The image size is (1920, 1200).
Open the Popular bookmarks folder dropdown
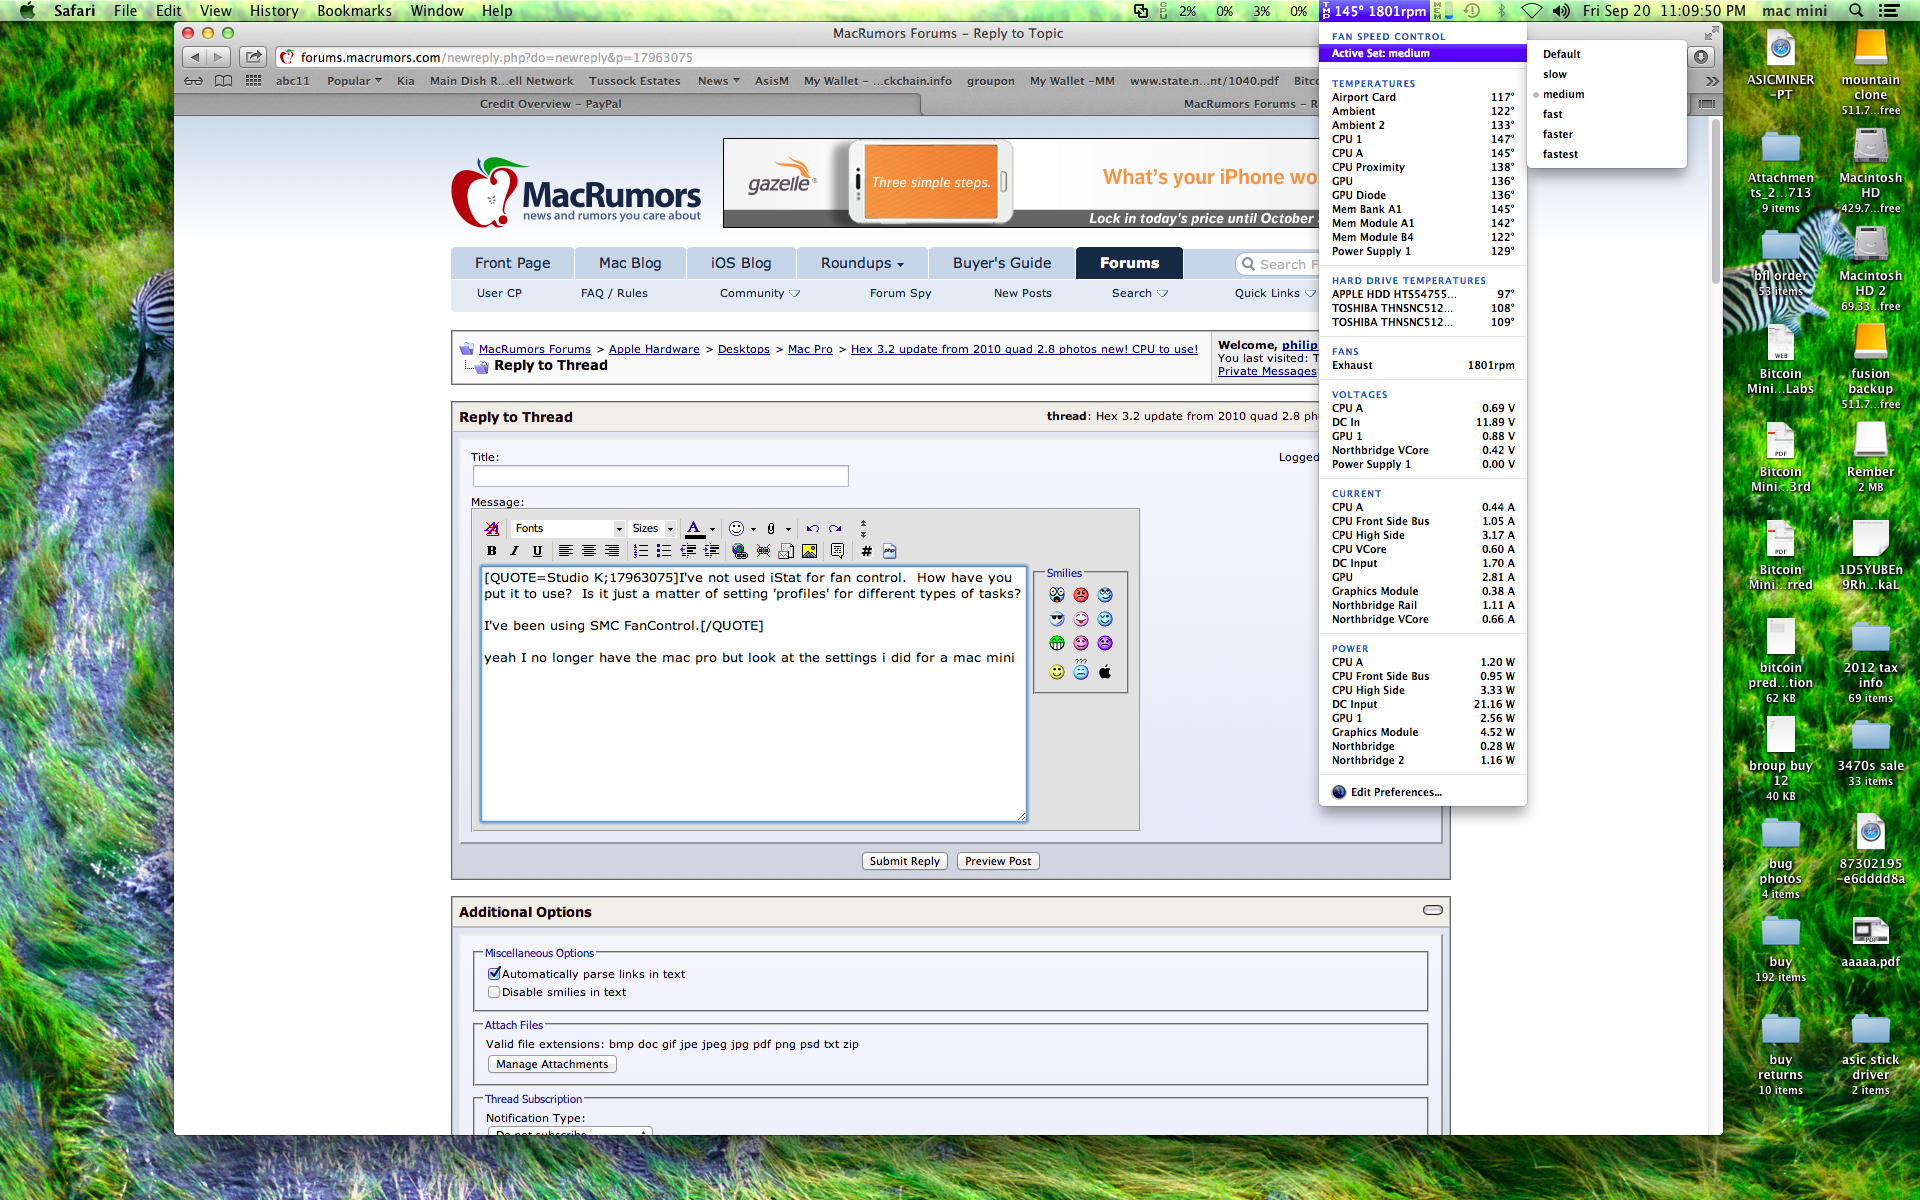click(354, 81)
